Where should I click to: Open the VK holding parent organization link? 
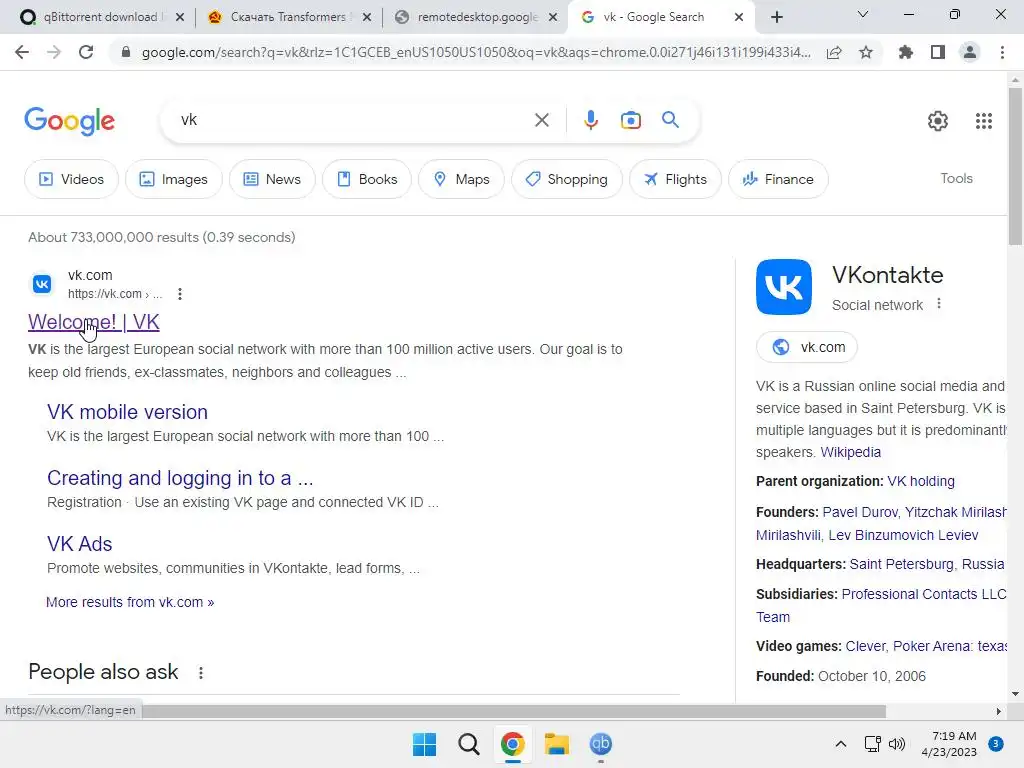921,481
